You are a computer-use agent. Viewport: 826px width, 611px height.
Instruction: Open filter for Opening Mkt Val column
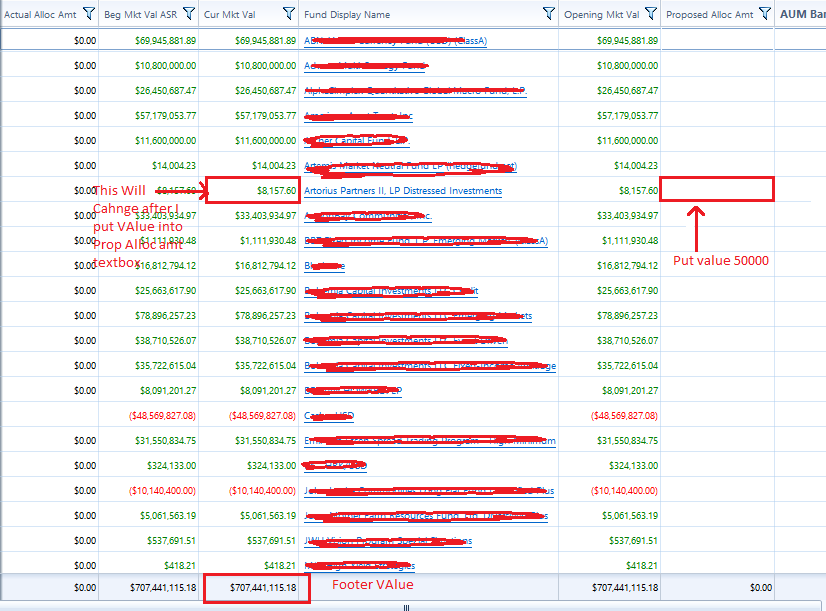651,14
